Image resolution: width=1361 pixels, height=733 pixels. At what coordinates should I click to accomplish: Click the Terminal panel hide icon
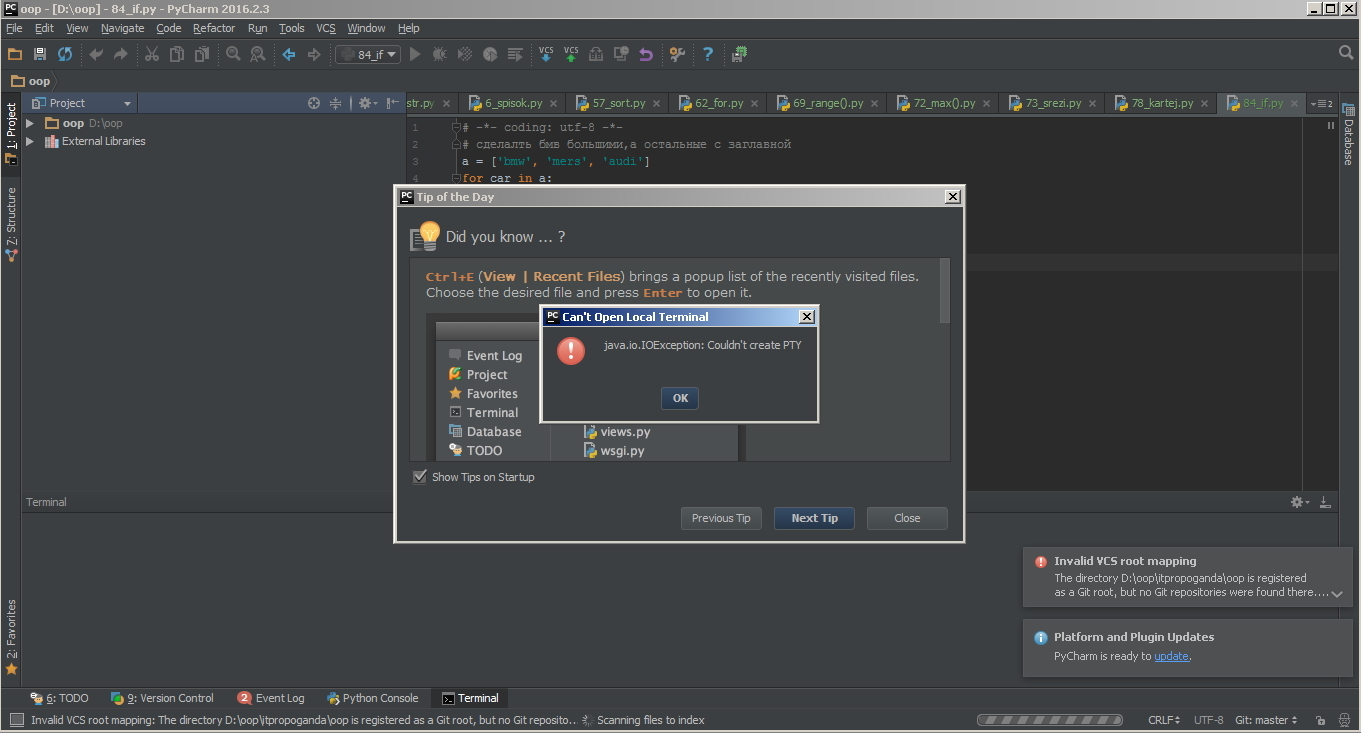click(x=1325, y=502)
